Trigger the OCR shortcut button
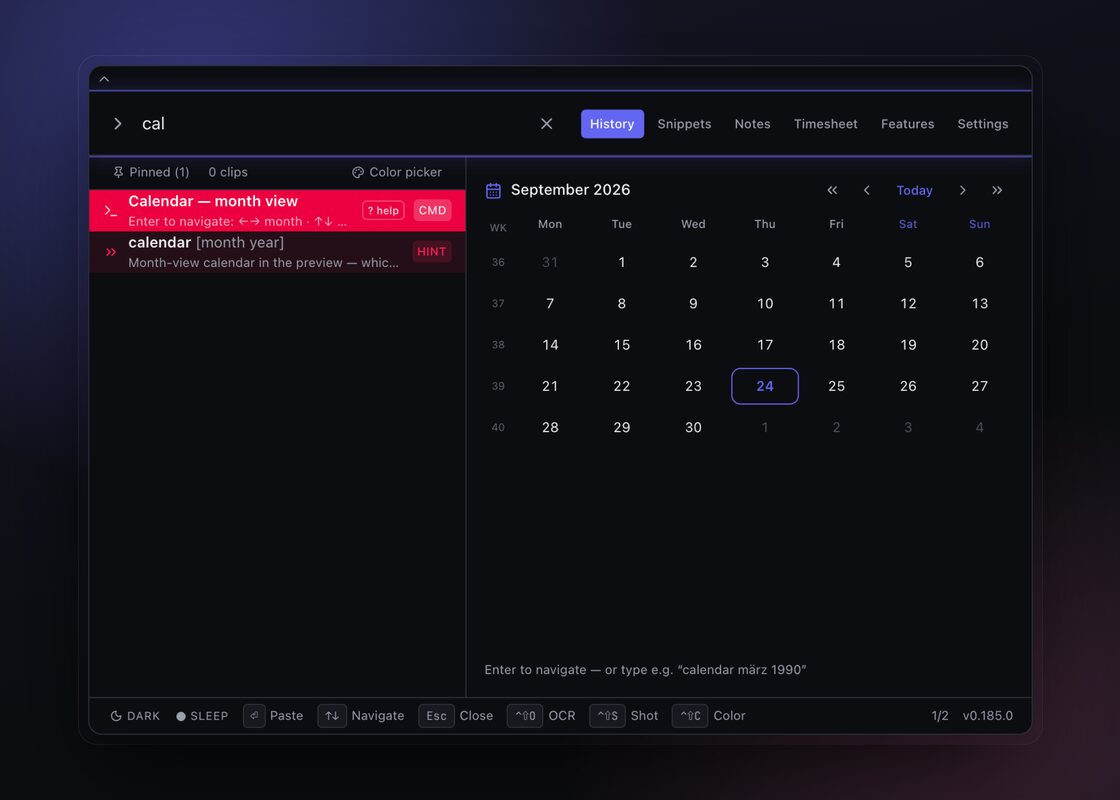The height and width of the screenshot is (800, 1120). (x=541, y=716)
